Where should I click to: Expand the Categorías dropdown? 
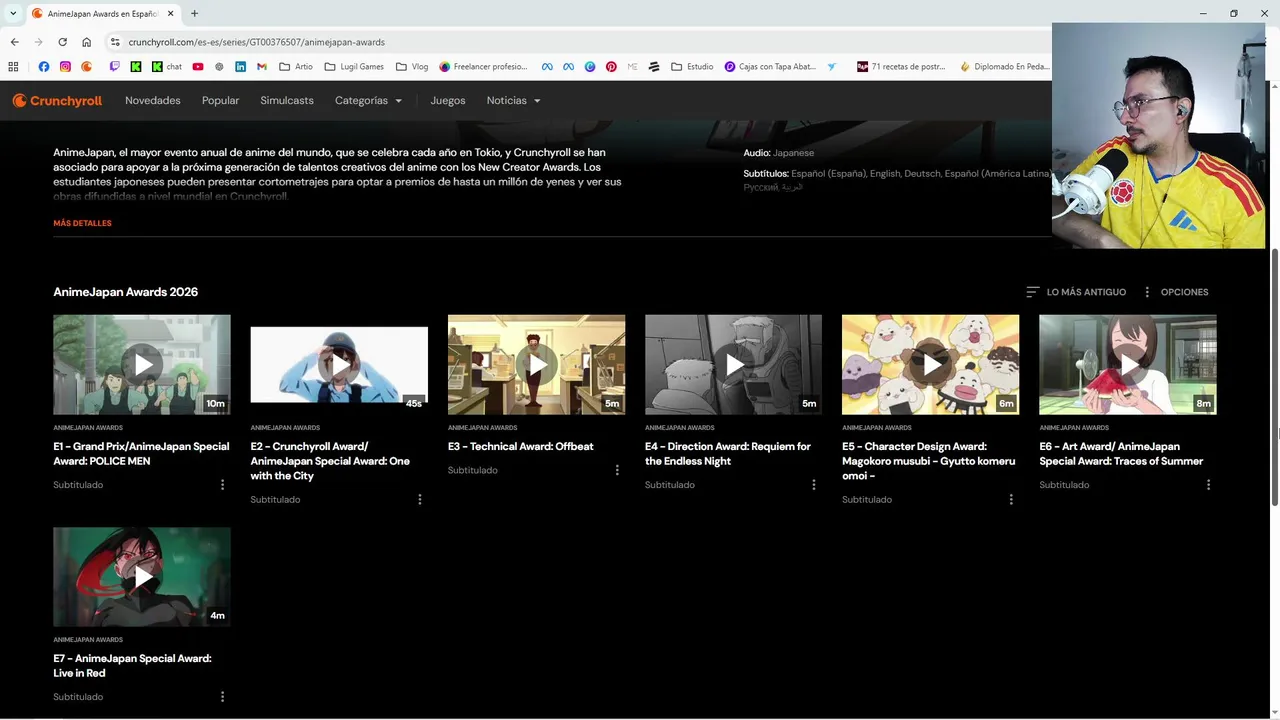tap(368, 101)
